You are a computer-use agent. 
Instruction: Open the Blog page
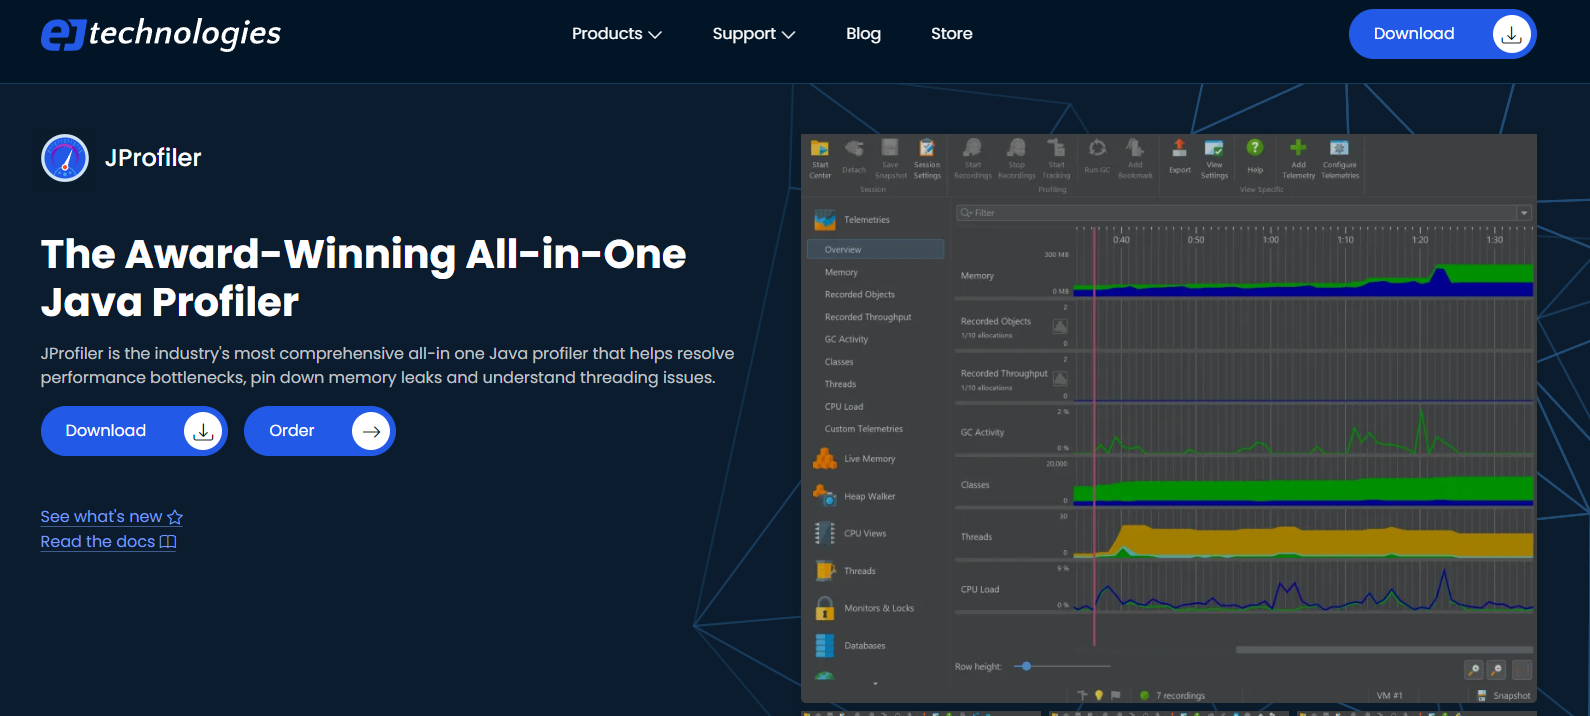tap(863, 34)
